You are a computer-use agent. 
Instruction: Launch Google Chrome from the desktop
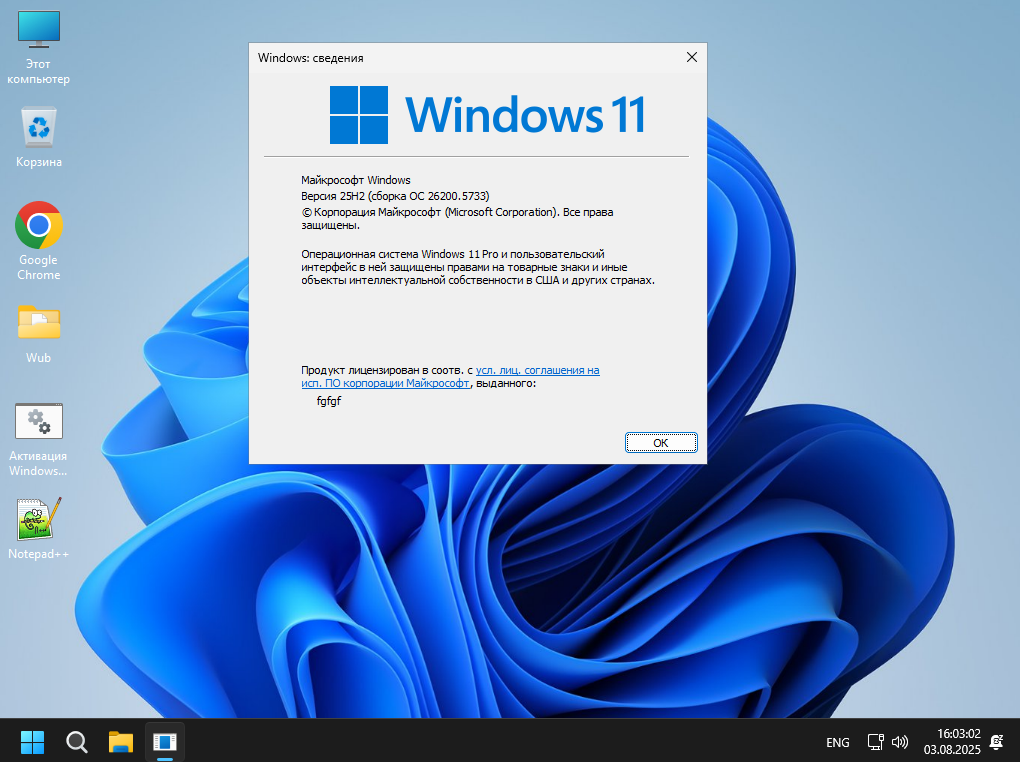pos(38,241)
